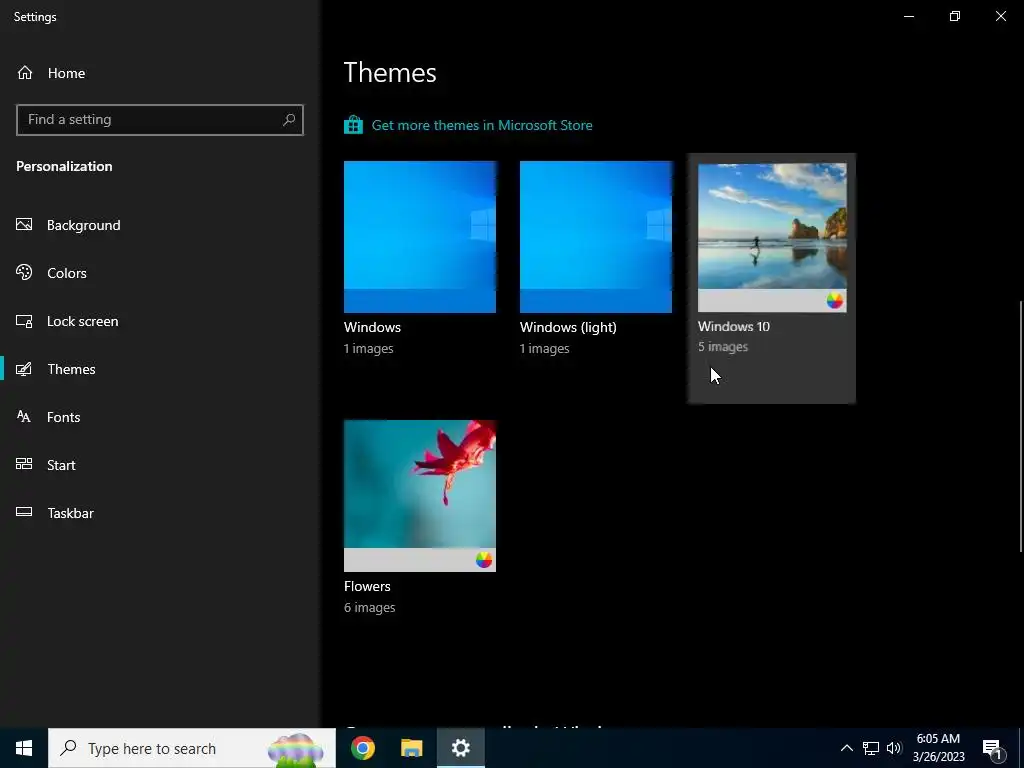Screen dimensions: 1024x768
Task: Apply the Windows 10 theme thumbnail
Action: coord(772,238)
